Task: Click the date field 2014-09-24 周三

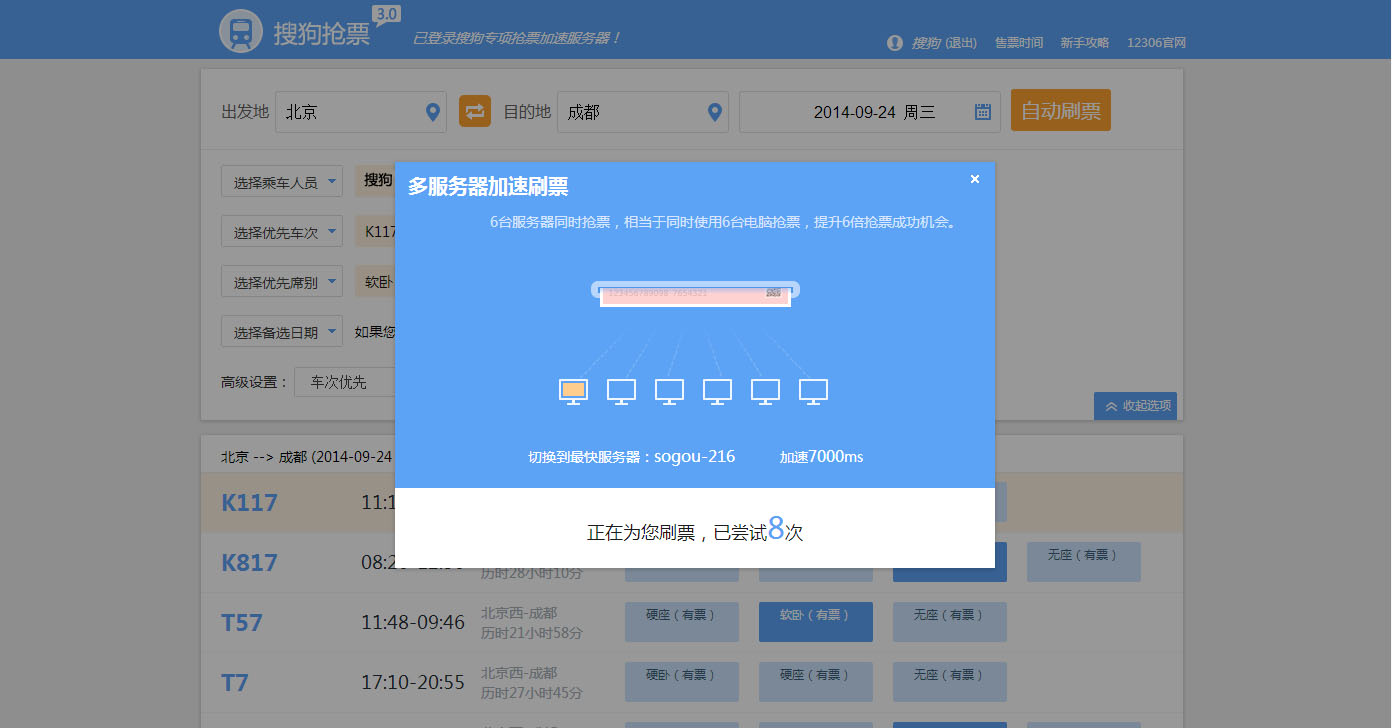Action: pos(870,112)
